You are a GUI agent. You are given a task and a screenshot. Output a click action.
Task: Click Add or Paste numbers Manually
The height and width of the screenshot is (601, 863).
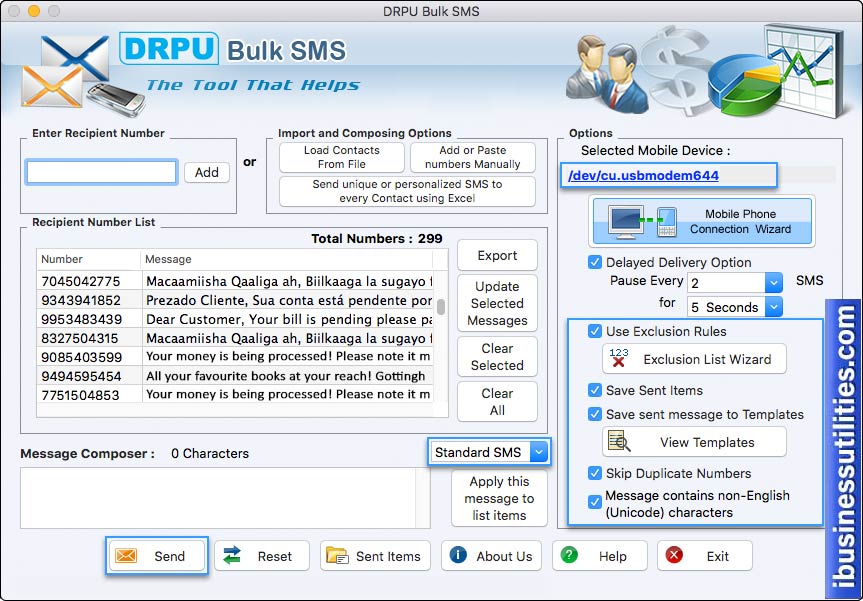pyautogui.click(x=473, y=157)
